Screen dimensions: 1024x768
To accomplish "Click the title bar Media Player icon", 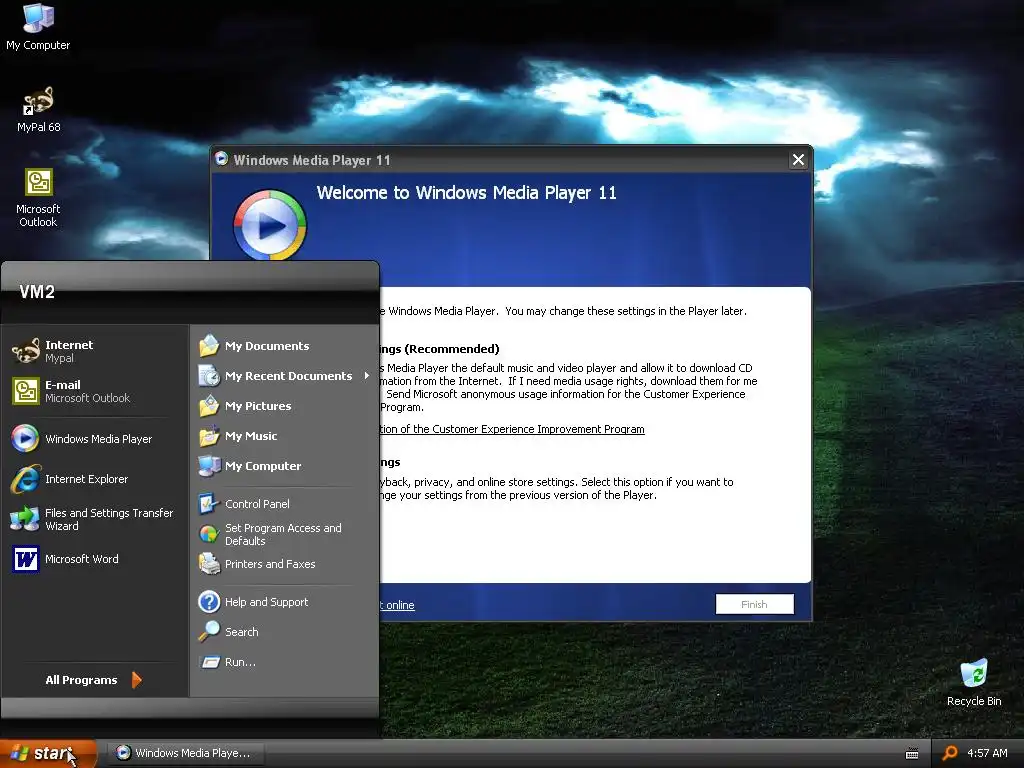I will [221, 159].
